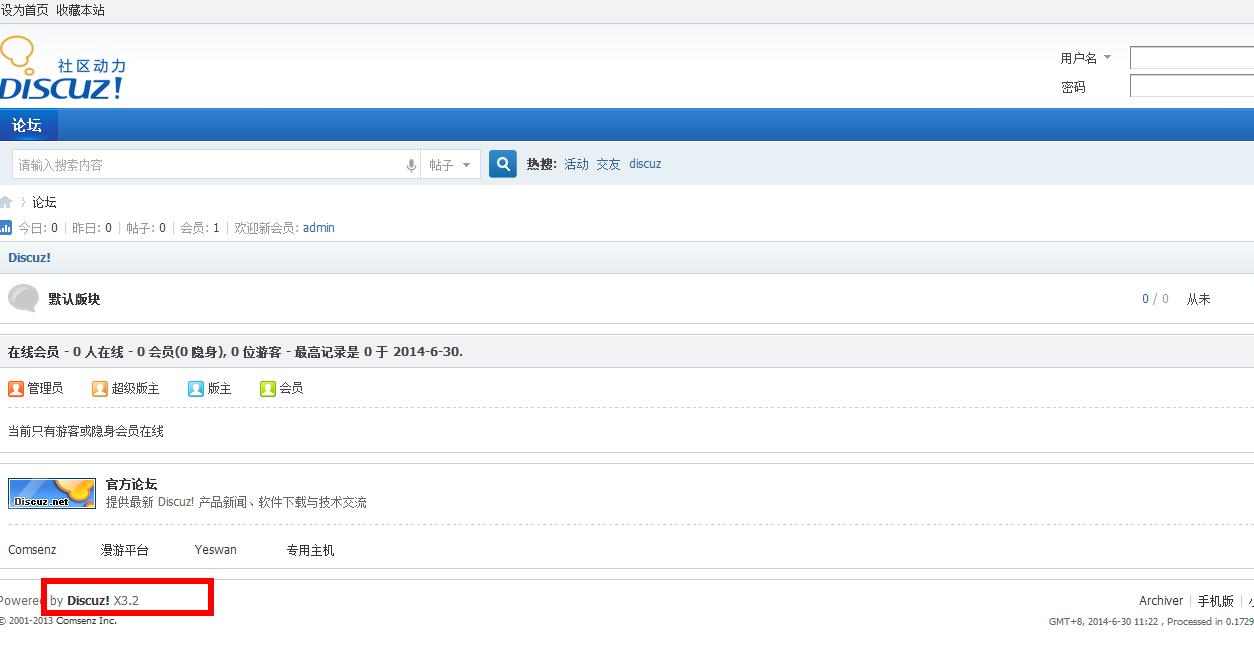Click hot search term 交友

point(609,164)
